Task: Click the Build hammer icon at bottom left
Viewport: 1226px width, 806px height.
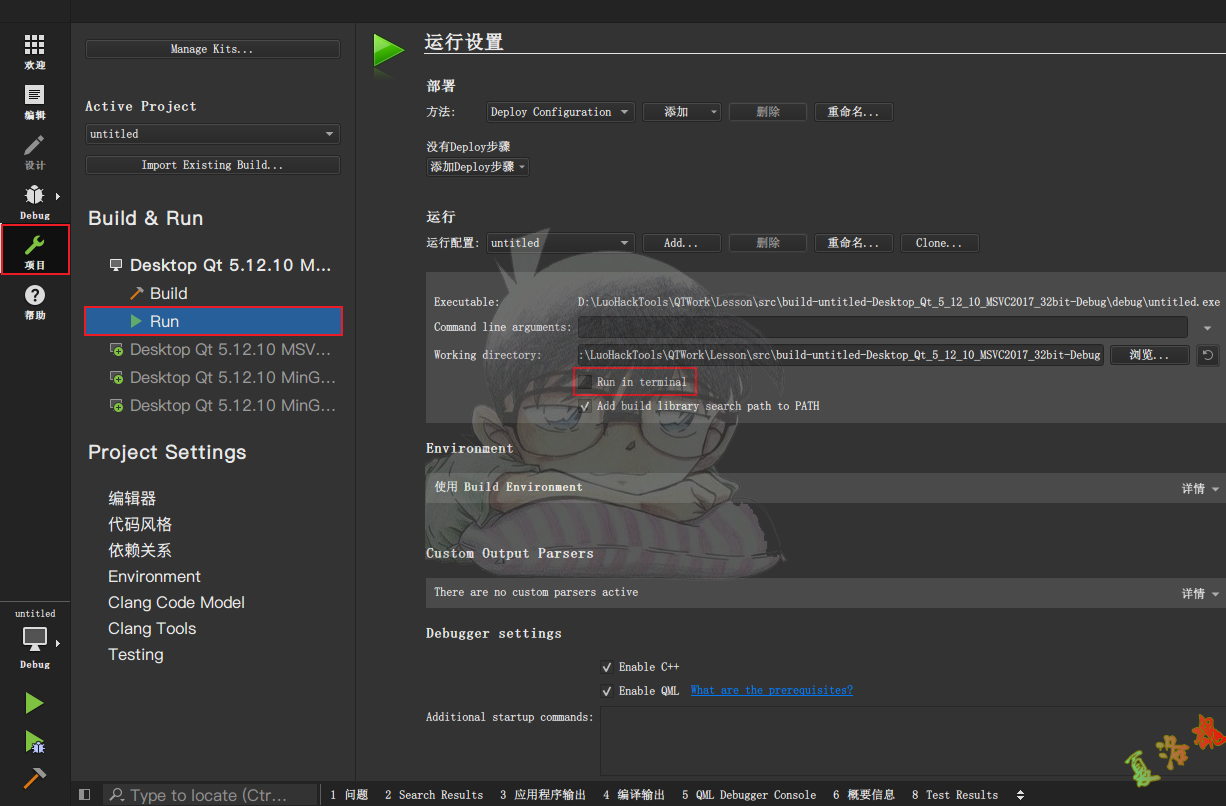Action: tap(35, 778)
